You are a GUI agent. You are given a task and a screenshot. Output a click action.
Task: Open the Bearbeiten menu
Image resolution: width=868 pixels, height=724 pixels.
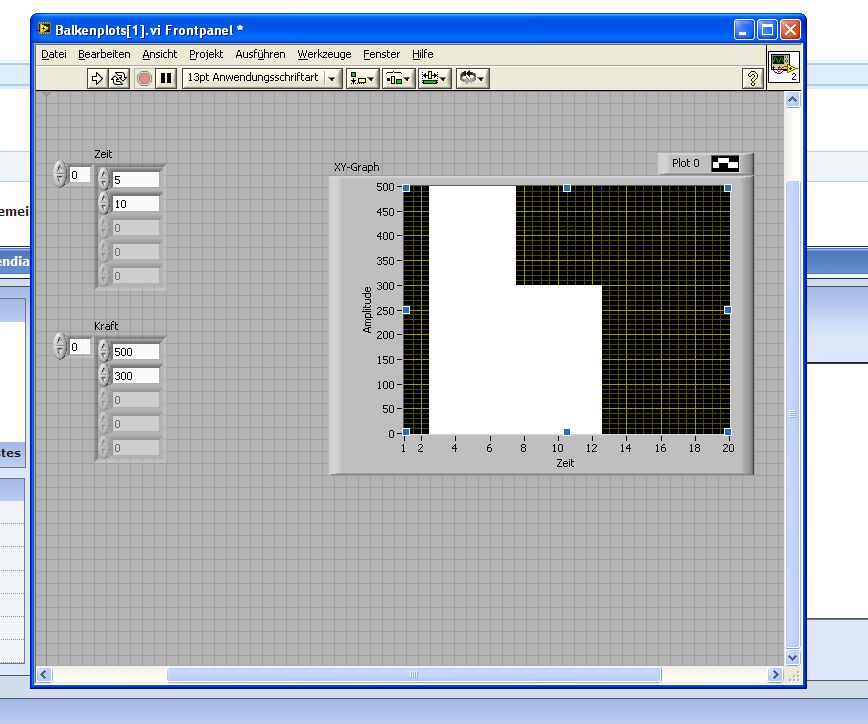[x=104, y=54]
